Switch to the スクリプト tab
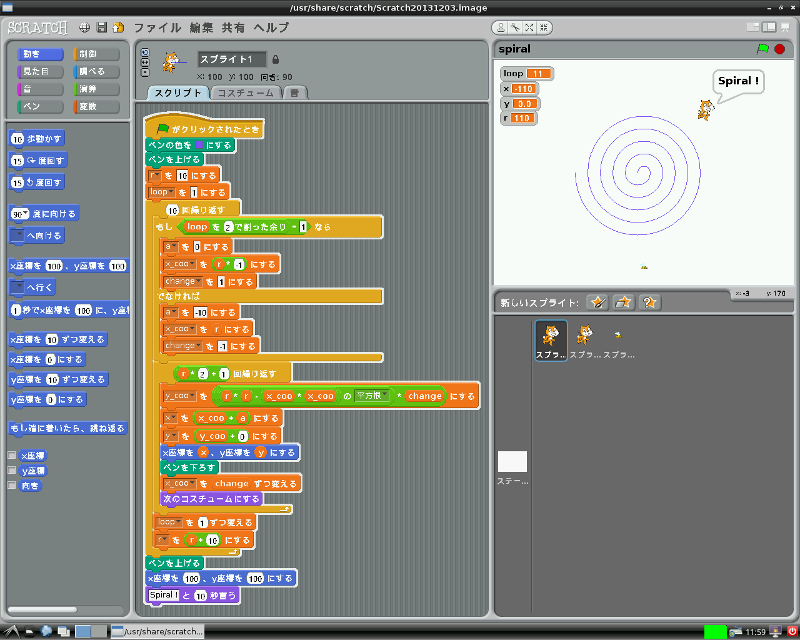Screen dimensions: 800x640 pyautogui.click(x=178, y=93)
